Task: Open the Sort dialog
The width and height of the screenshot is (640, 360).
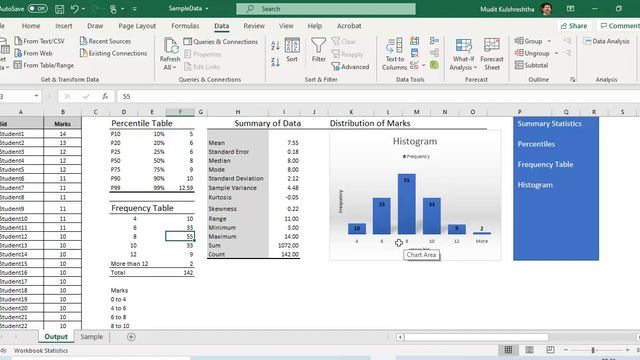Action: [292, 50]
